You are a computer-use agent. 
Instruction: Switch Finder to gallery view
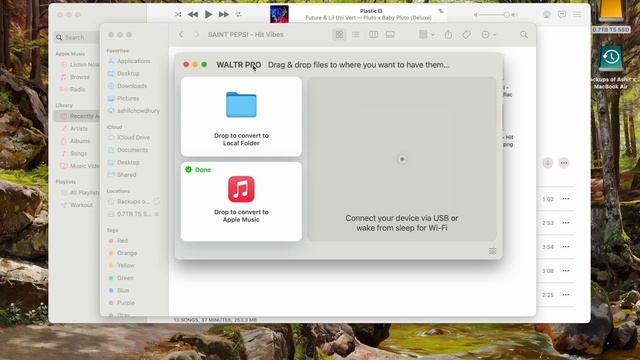pyautogui.click(x=390, y=35)
